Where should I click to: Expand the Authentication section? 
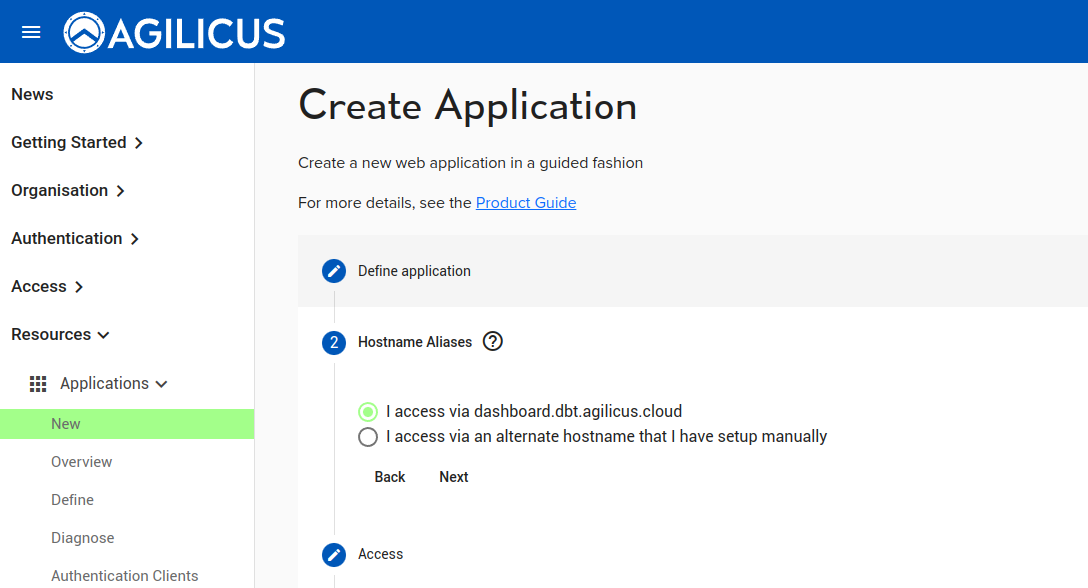pos(75,238)
